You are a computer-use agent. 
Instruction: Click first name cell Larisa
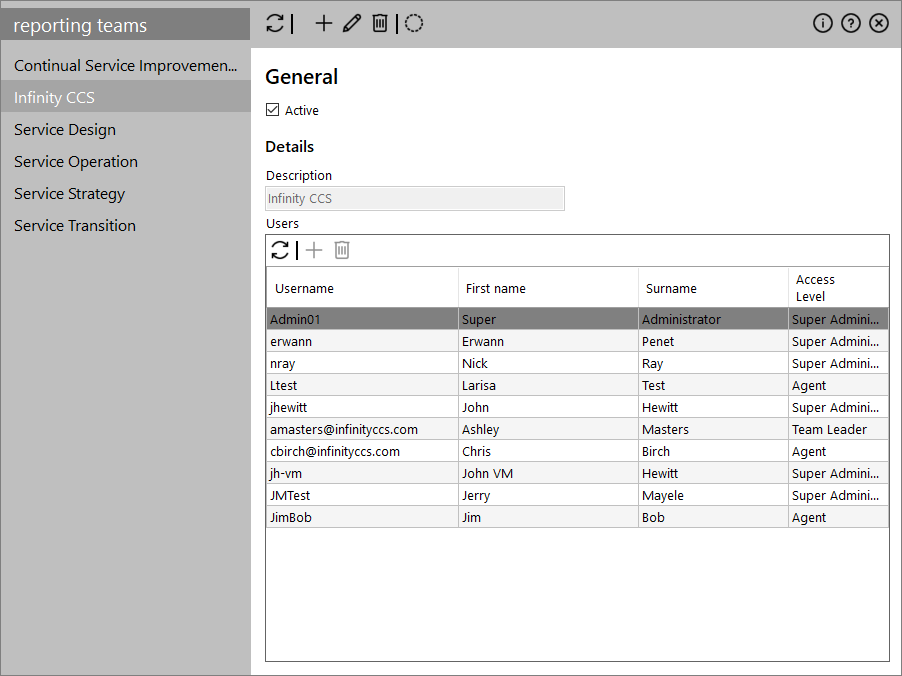[x=548, y=385]
